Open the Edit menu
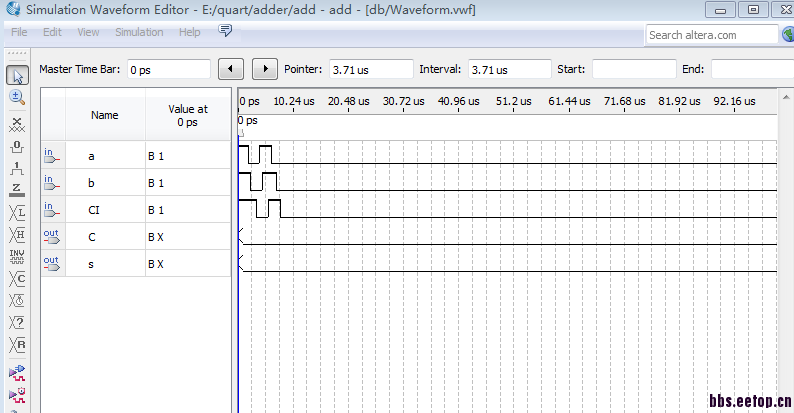The image size is (794, 413). coord(52,32)
